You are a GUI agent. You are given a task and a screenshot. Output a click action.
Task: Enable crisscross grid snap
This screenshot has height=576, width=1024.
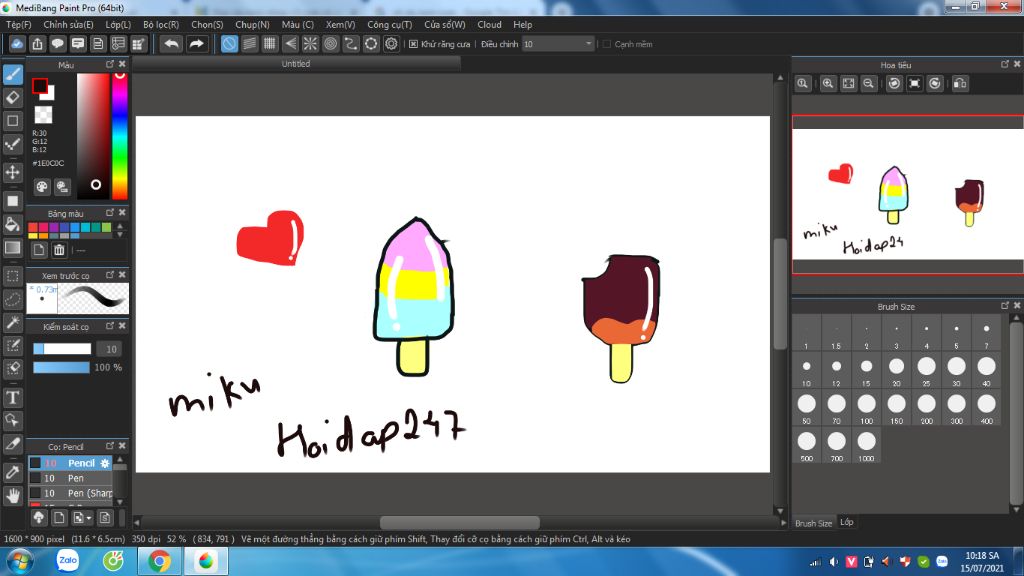coord(270,44)
